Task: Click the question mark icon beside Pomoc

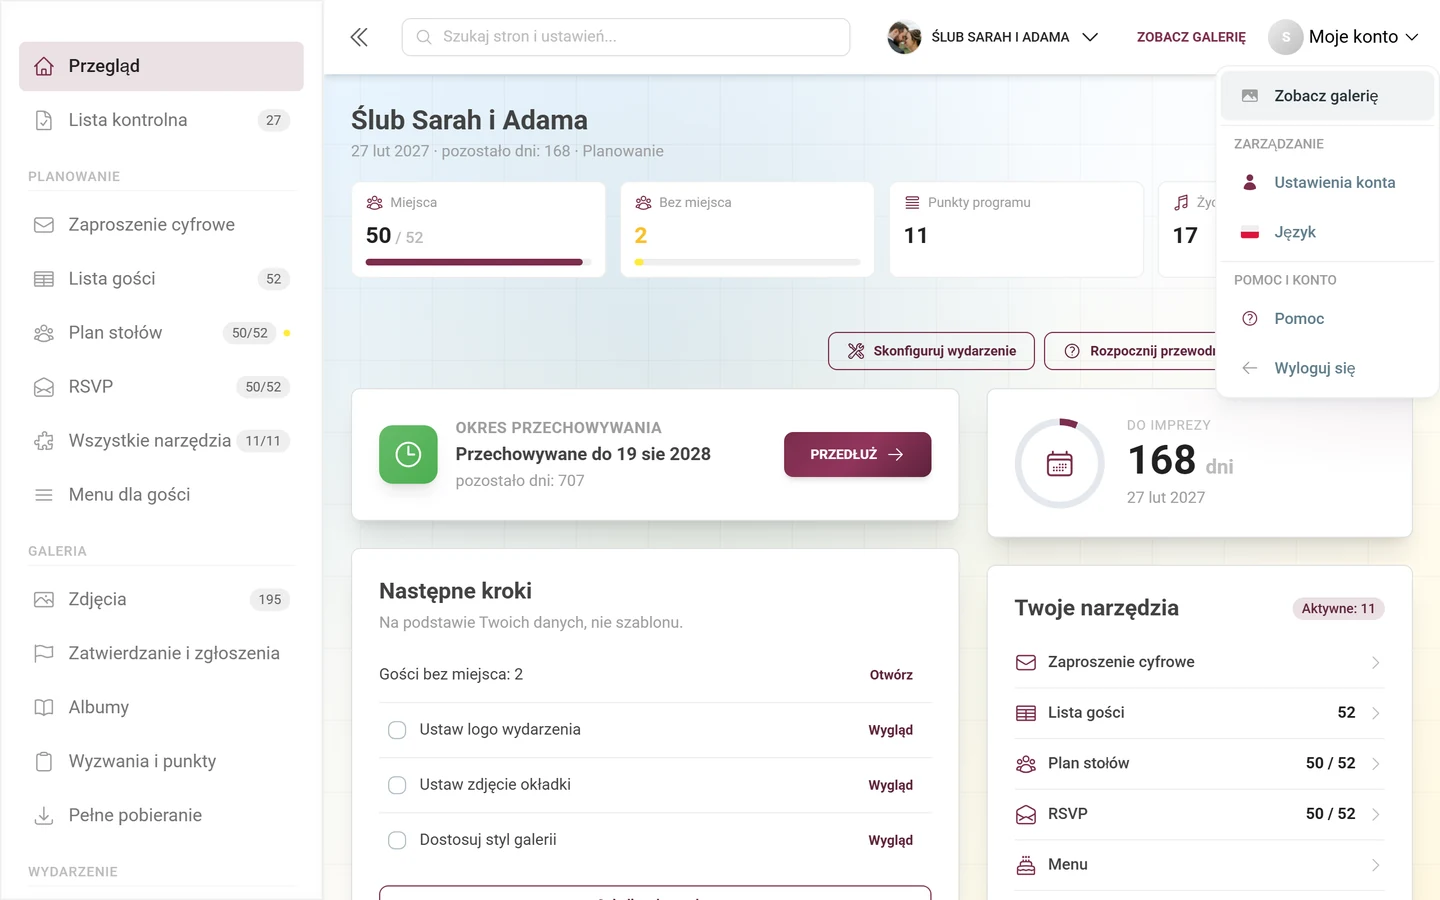Action: tap(1250, 319)
